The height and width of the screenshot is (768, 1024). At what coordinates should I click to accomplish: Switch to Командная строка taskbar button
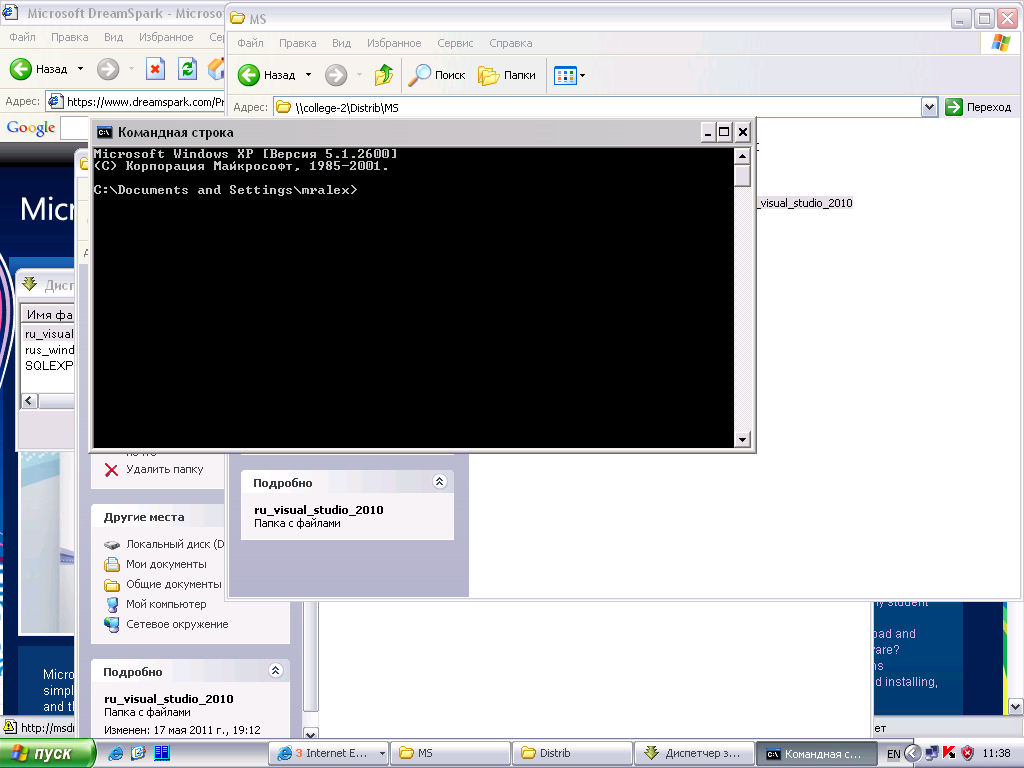[x=815, y=754]
